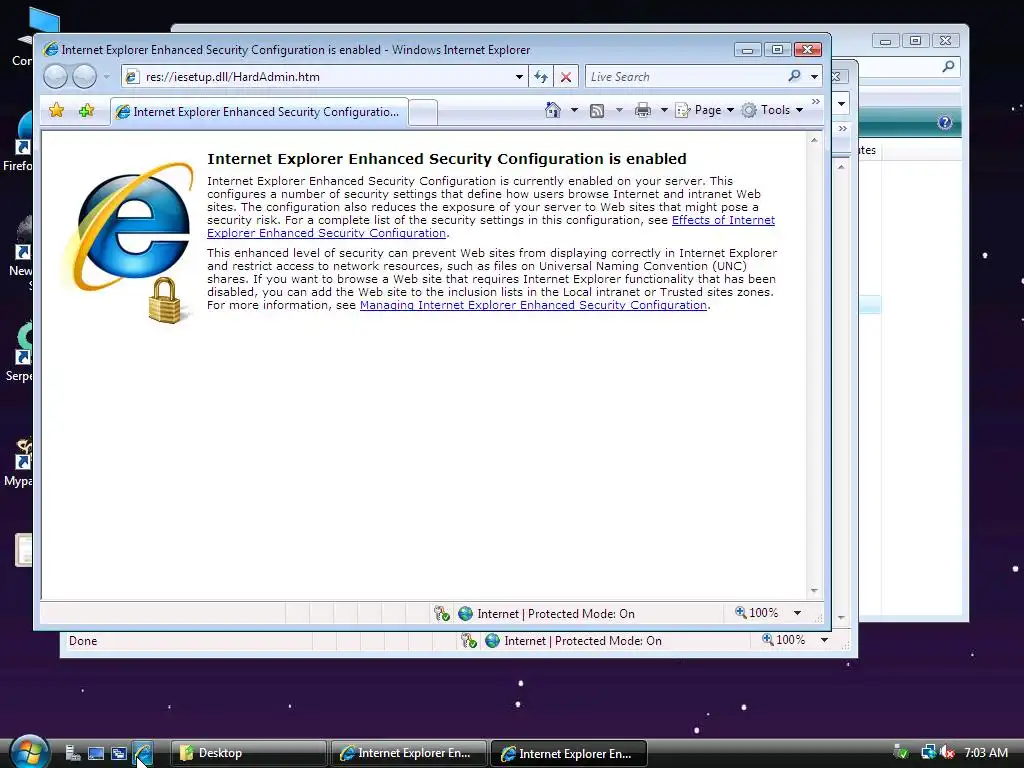Click inside the address bar URL field

[327, 77]
